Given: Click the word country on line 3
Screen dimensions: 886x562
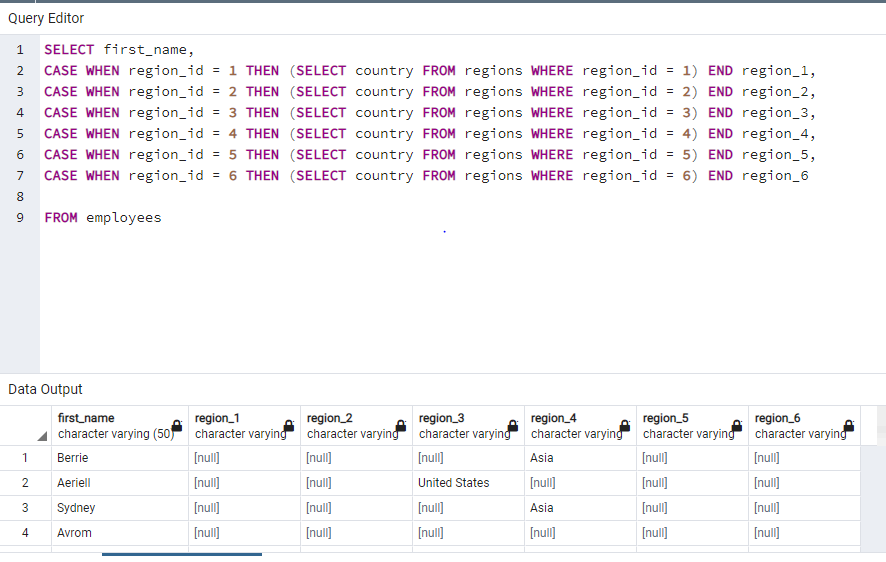Looking at the screenshot, I should [x=384, y=92].
